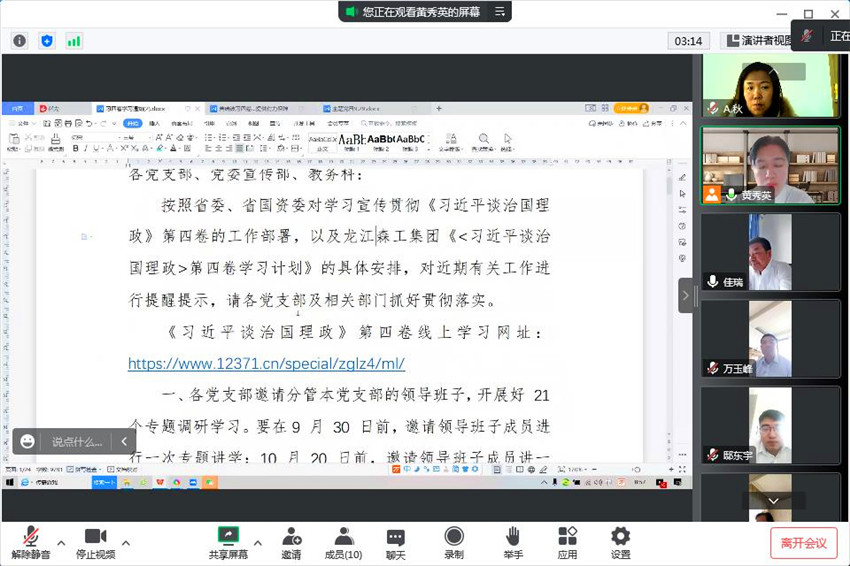The image size is (850, 566).
Task: Toggle italic formatting in WPS
Action: pos(86,148)
